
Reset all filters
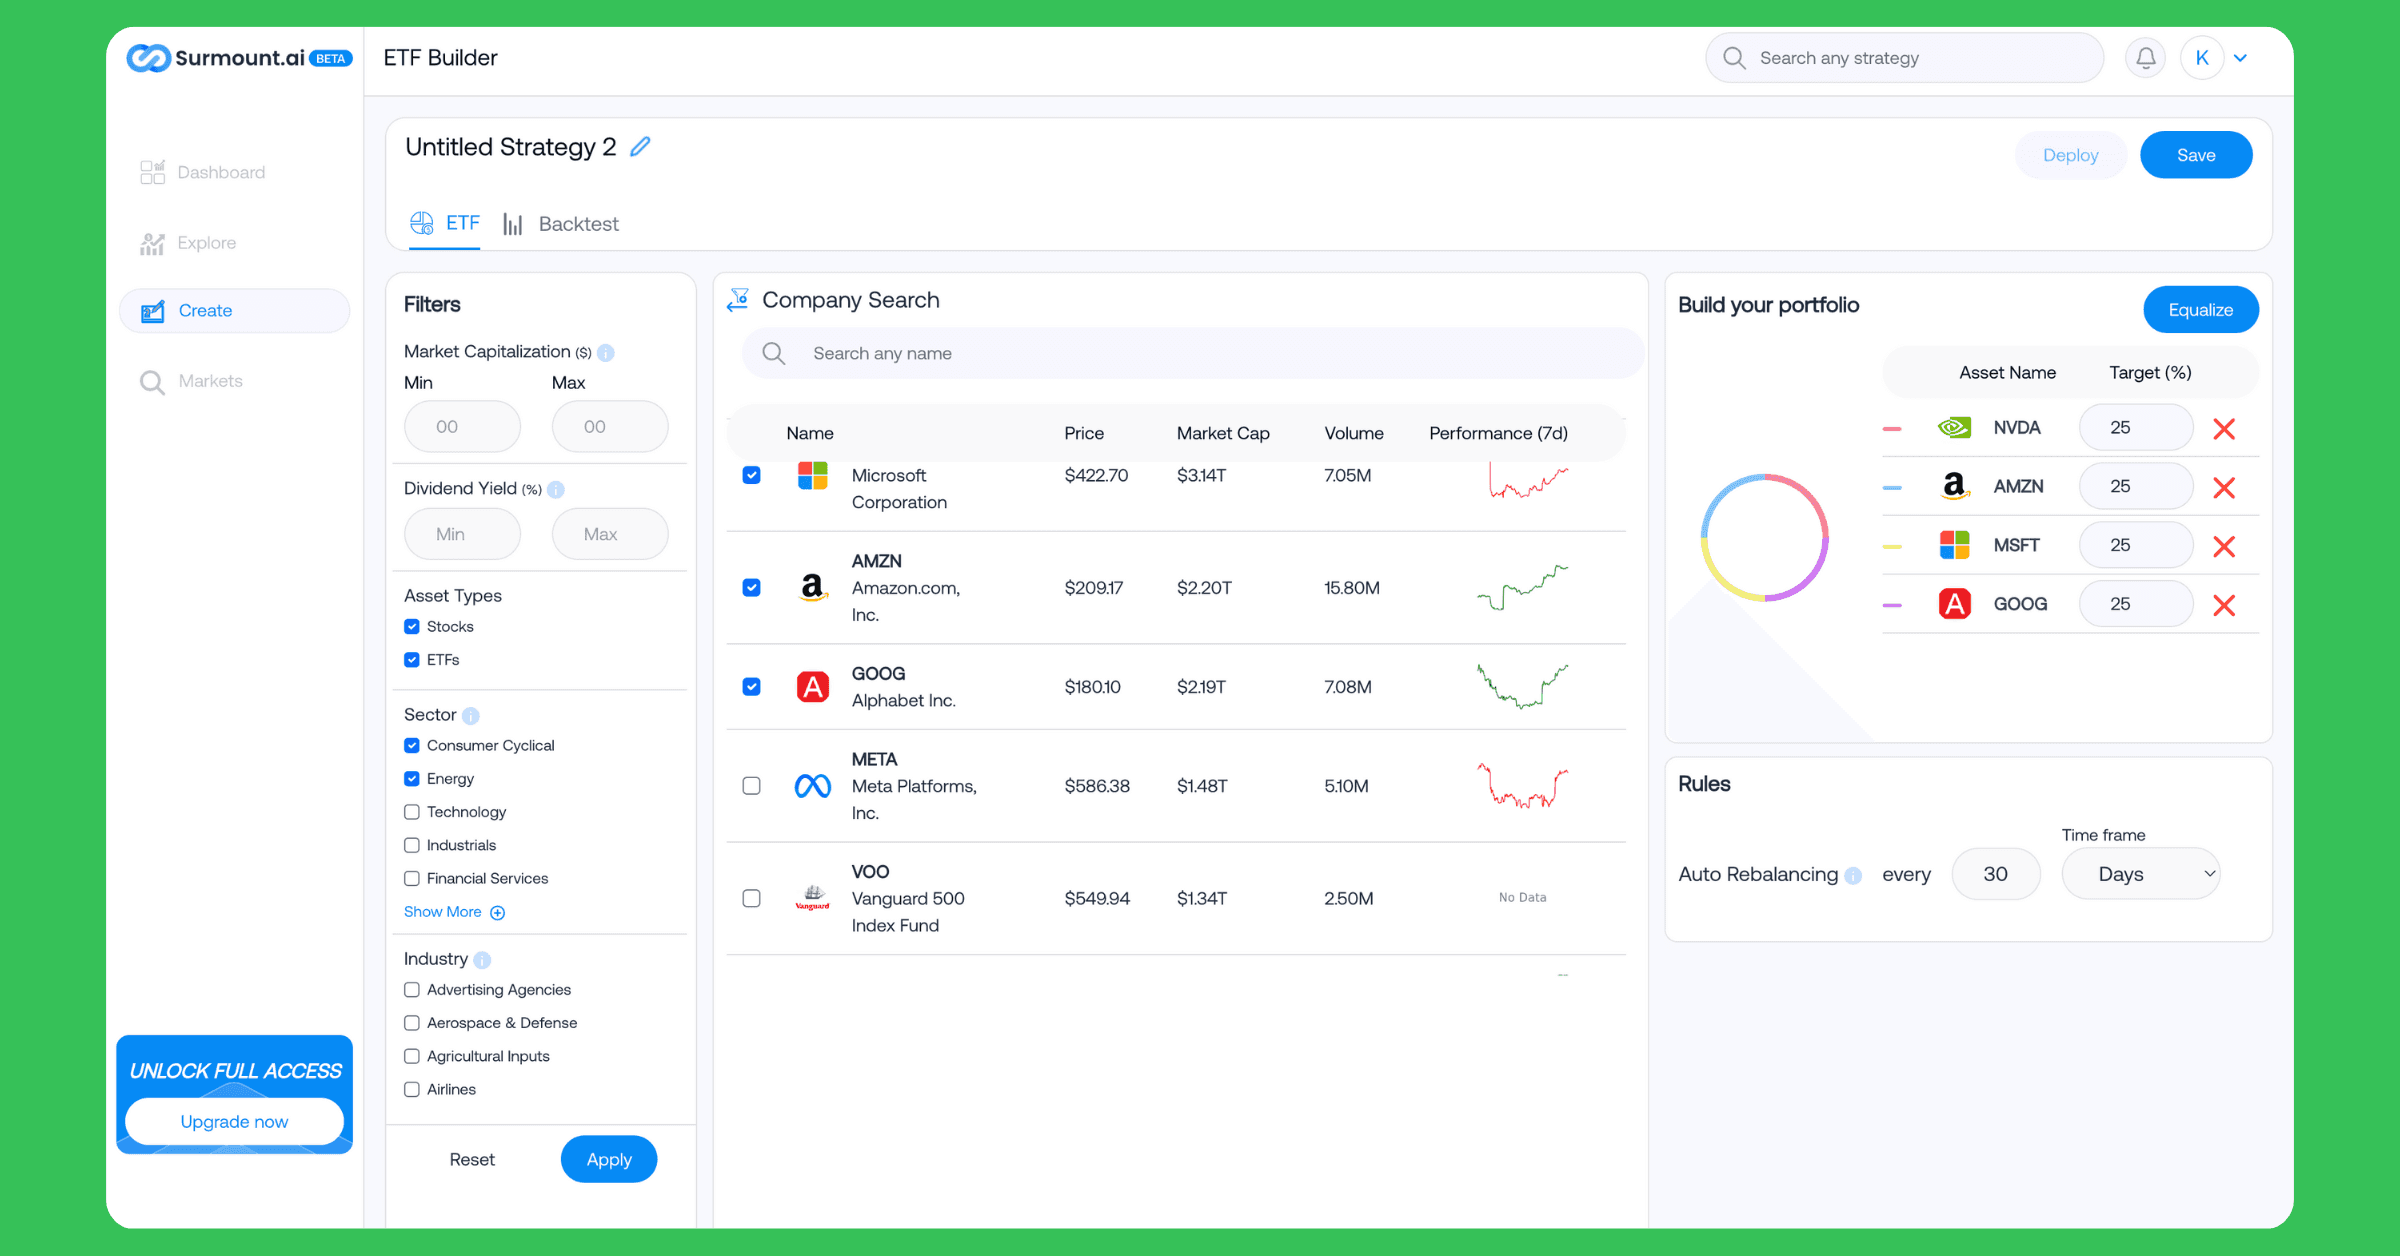472,1159
